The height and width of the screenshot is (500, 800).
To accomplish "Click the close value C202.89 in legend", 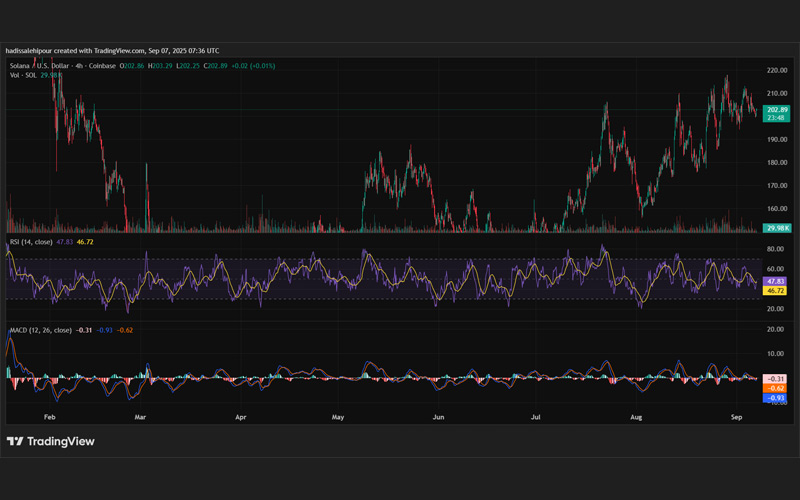I will 215,66.
